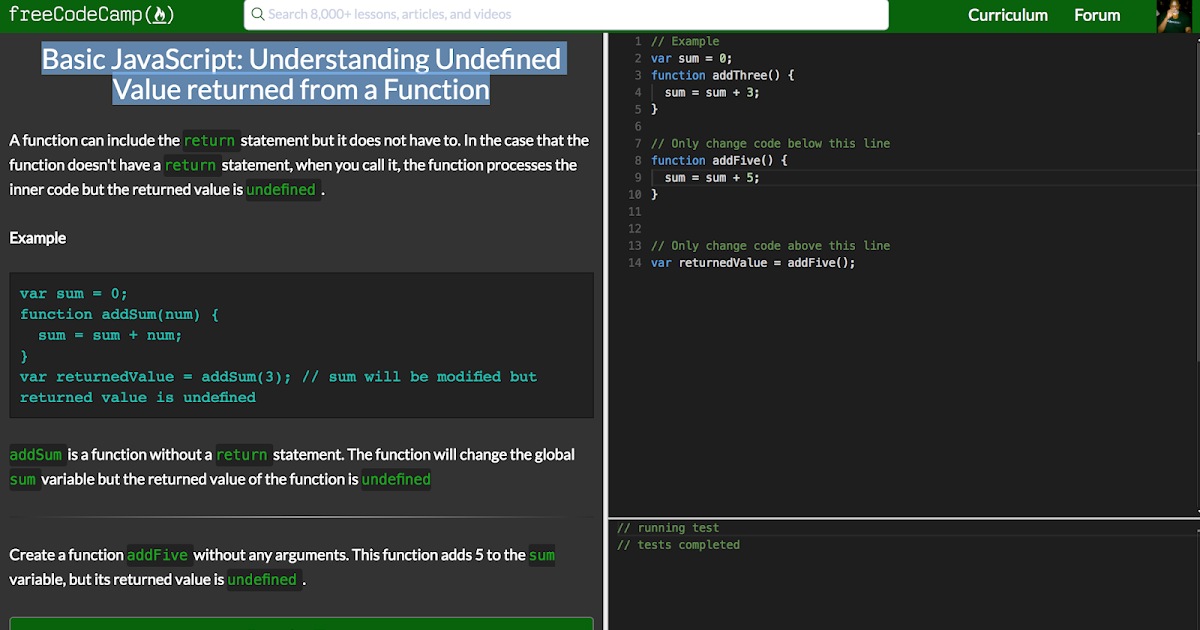Click the addSum example code block

(301, 345)
